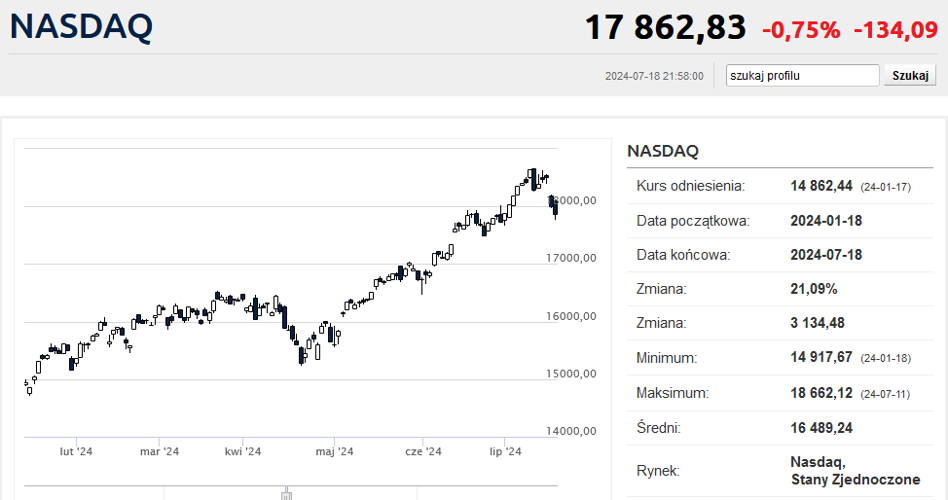Click the red -134,09 point change
Screen dimensions: 948x500
point(895,30)
